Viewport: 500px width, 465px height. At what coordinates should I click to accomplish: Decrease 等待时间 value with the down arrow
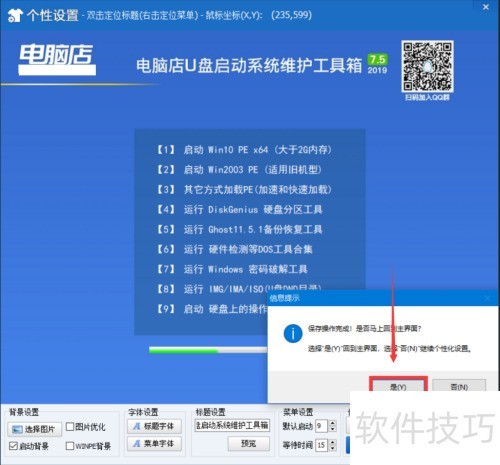[x=332, y=448]
